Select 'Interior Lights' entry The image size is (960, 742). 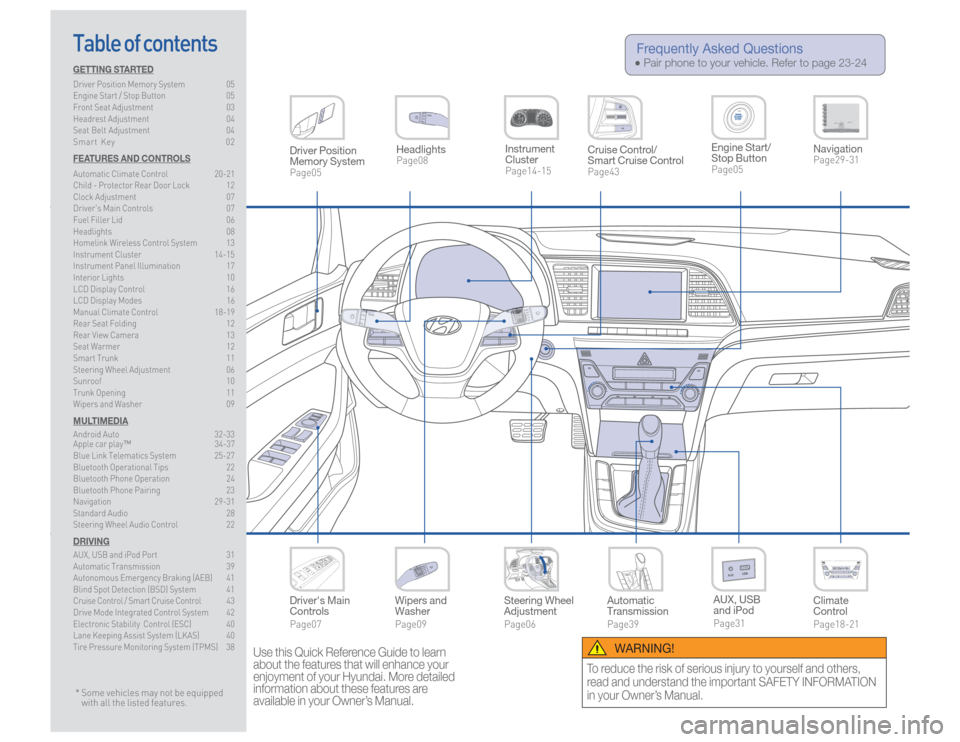point(154,277)
